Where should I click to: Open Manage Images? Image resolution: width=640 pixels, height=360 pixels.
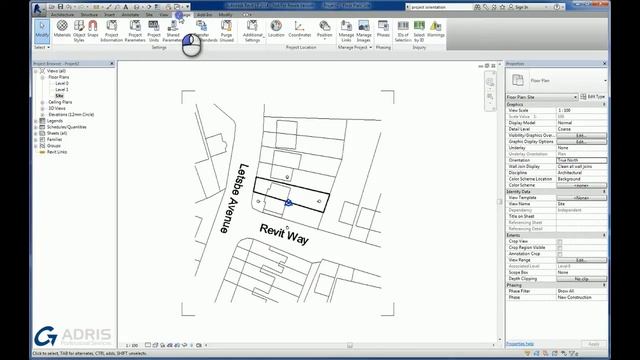[363, 31]
